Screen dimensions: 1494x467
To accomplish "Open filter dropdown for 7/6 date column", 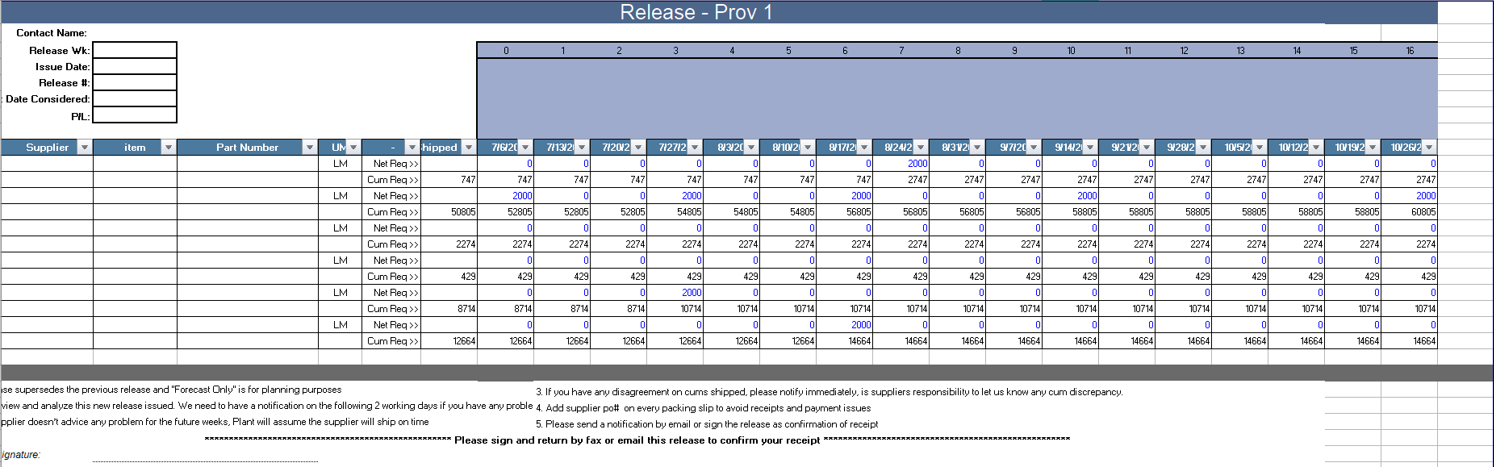I will tap(525, 148).
